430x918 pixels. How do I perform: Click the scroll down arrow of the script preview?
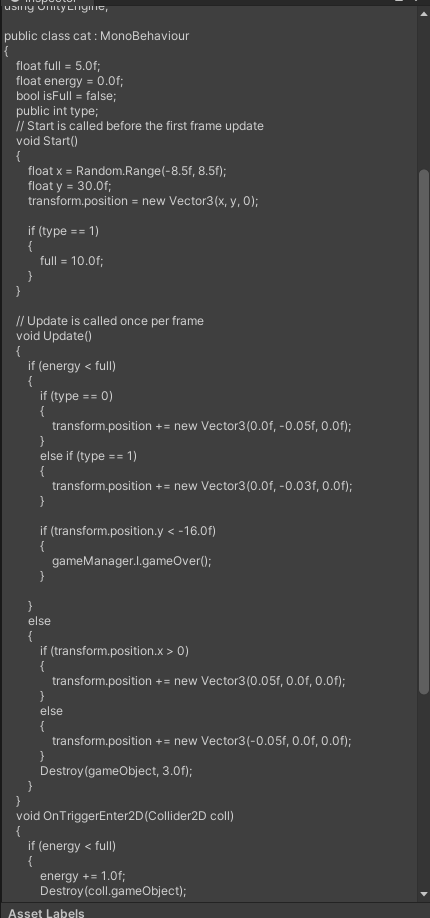(x=424, y=895)
